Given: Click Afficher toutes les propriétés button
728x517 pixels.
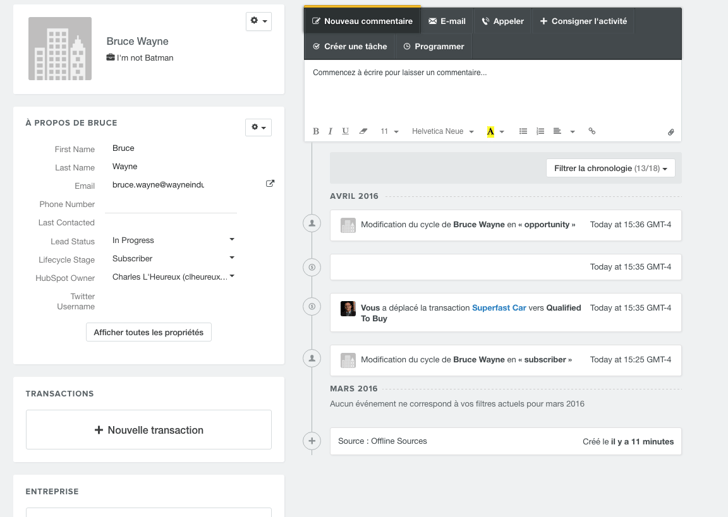Looking at the screenshot, I should 149,332.
